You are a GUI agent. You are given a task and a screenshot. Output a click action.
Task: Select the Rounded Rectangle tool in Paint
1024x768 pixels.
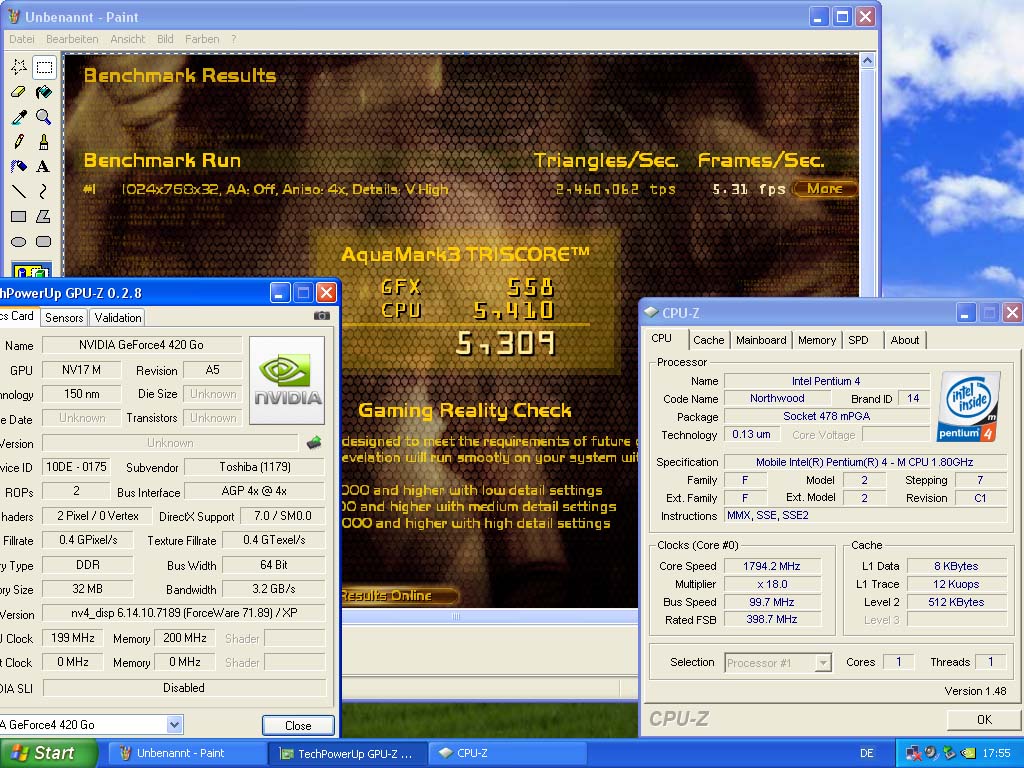tap(44, 242)
